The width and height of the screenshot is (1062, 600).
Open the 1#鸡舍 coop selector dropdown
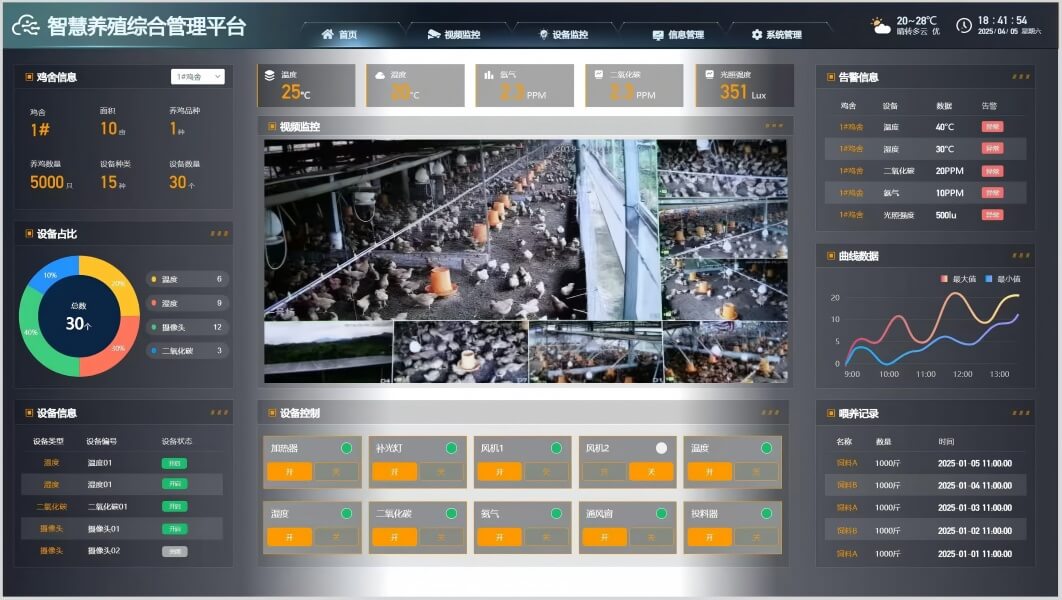tap(197, 77)
